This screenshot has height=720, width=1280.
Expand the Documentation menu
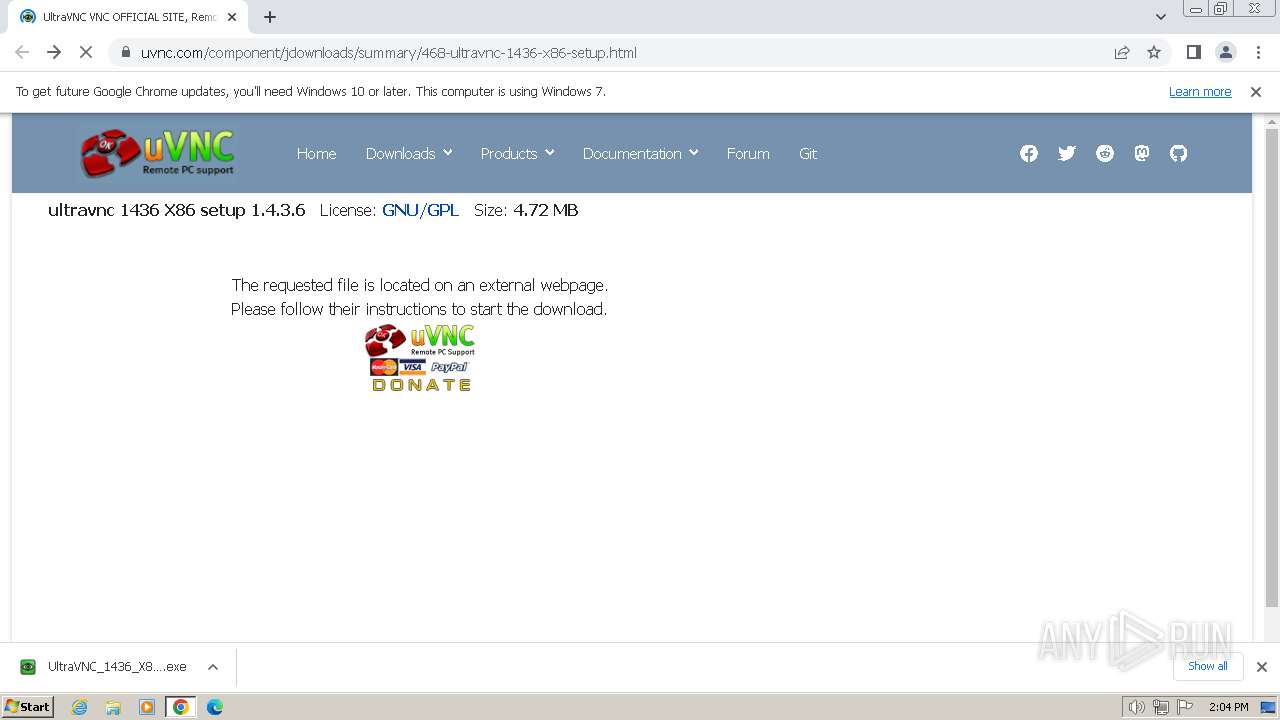click(640, 153)
